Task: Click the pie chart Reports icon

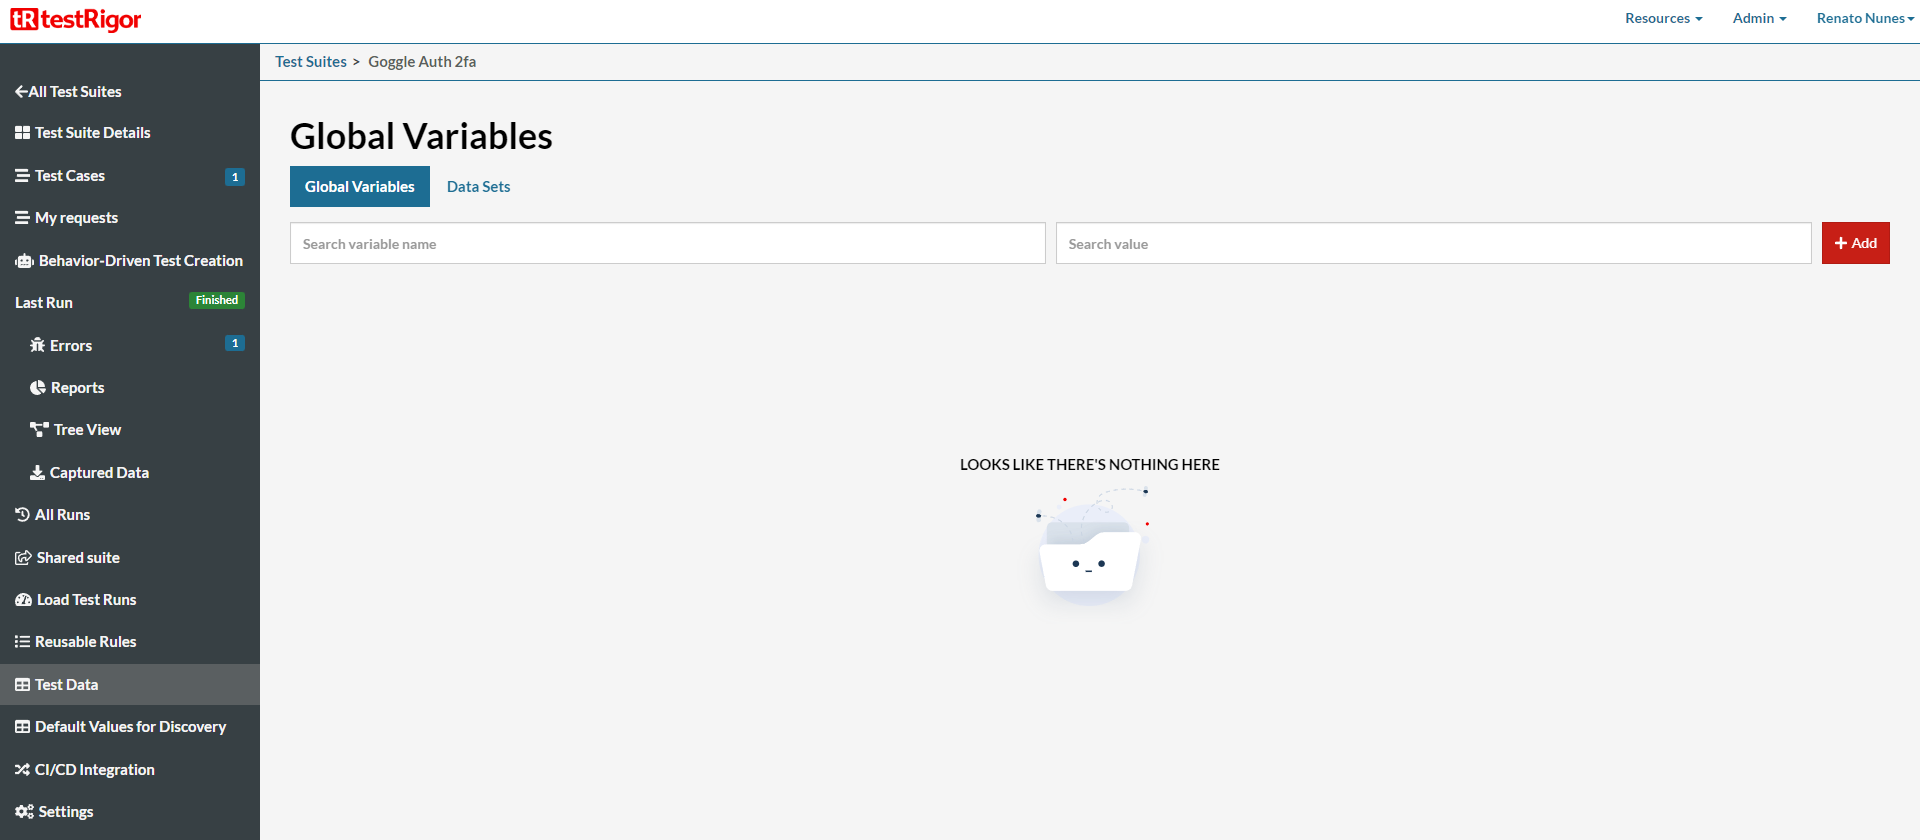Action: (x=38, y=388)
